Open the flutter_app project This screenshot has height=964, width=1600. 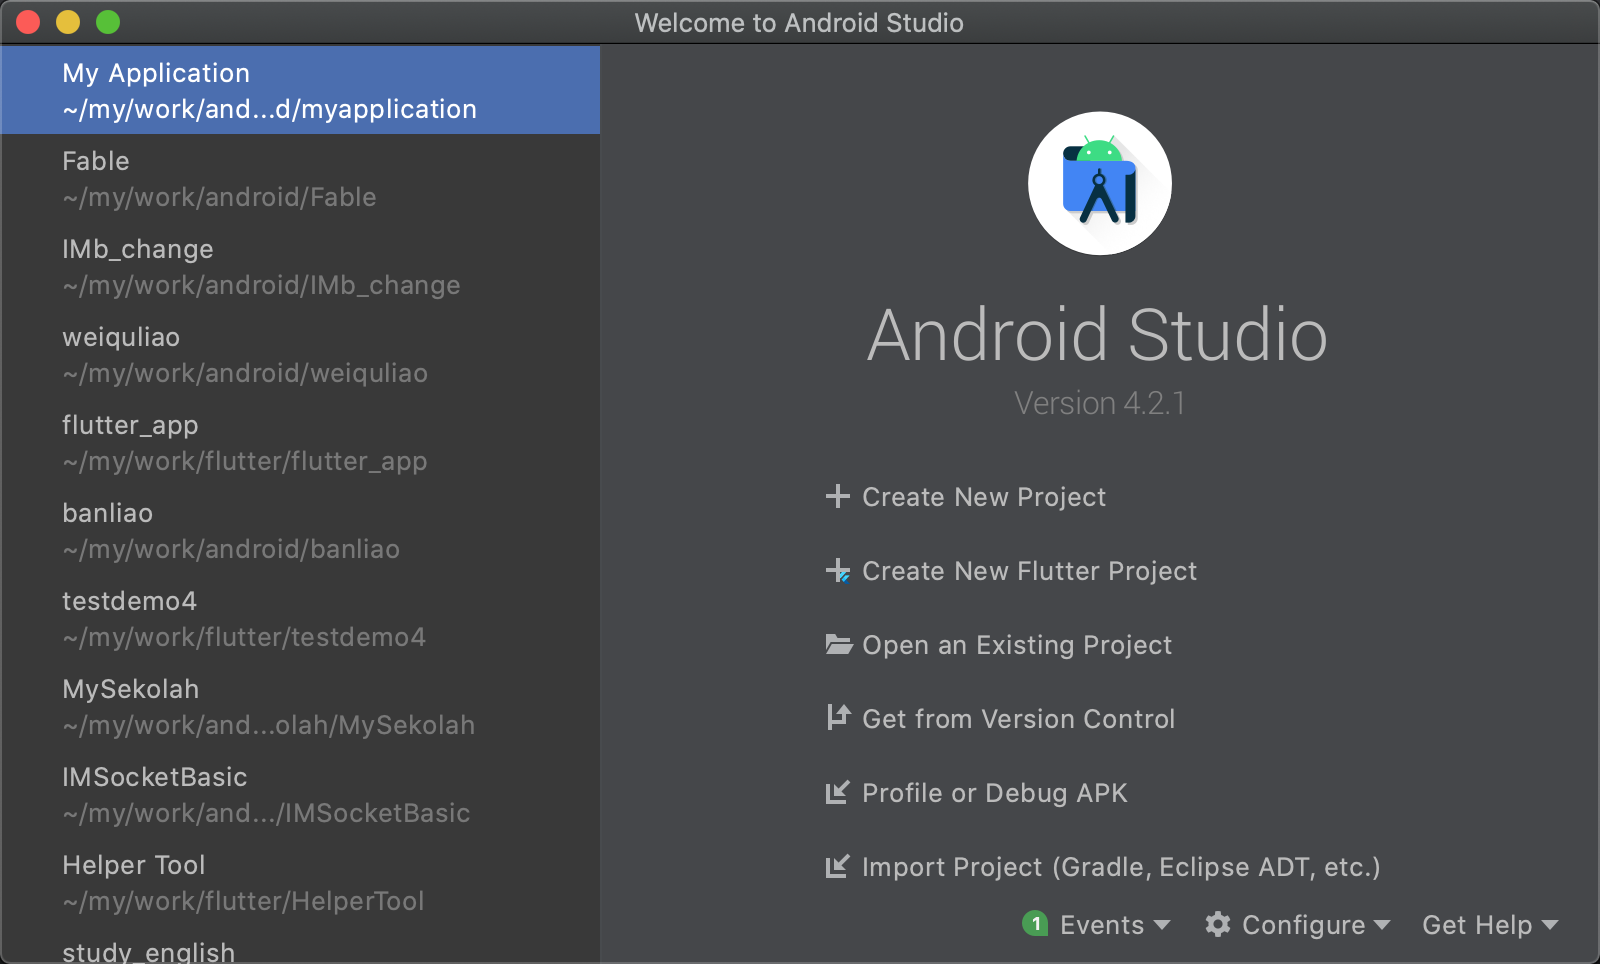pyautogui.click(x=243, y=442)
